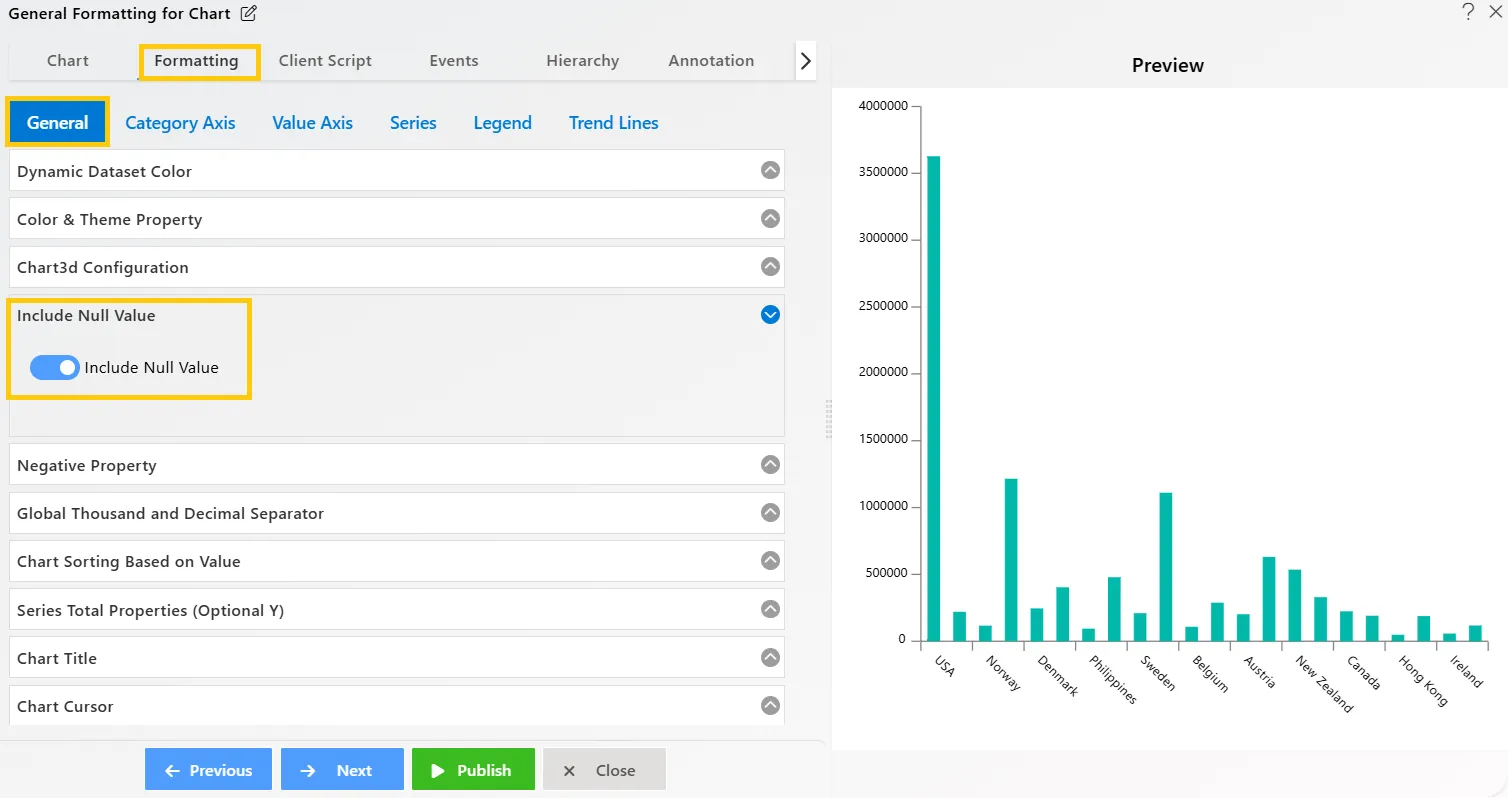Screen dimensions: 1508x798
Task: Expand Series Total Properties chevron
Action: pos(770,608)
